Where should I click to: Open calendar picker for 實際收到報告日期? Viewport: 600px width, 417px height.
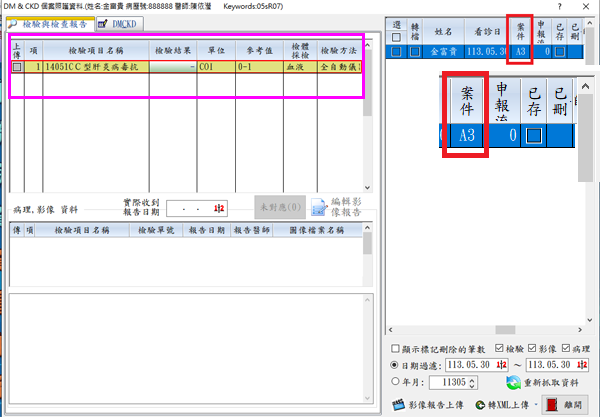pos(218,208)
